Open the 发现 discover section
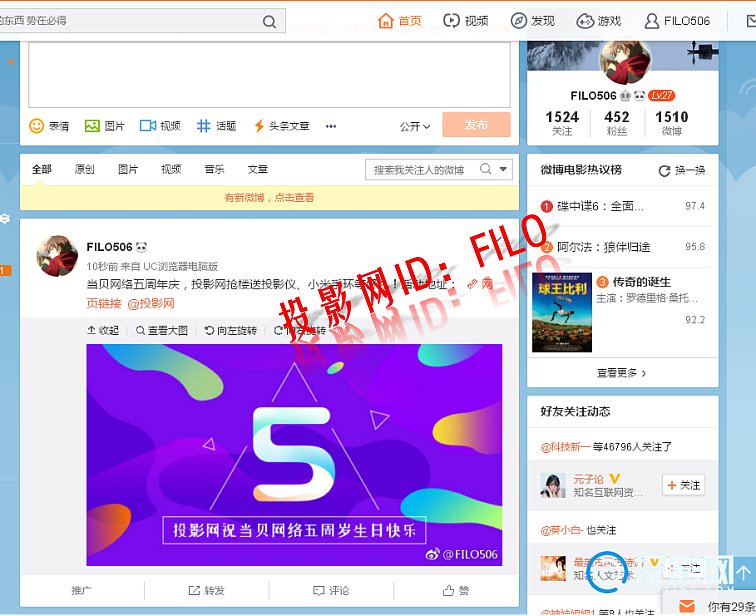 (532, 21)
